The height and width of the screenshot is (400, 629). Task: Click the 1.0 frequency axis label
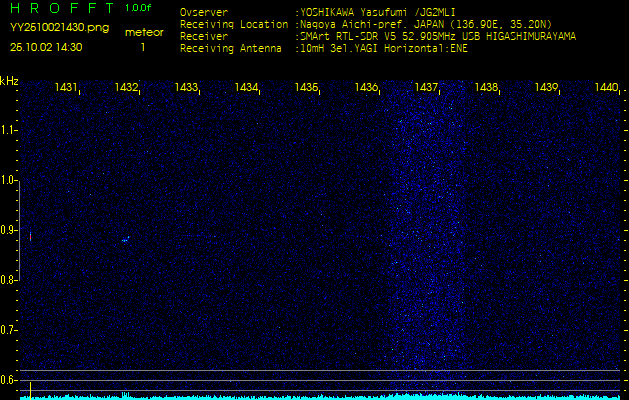click(x=7, y=180)
